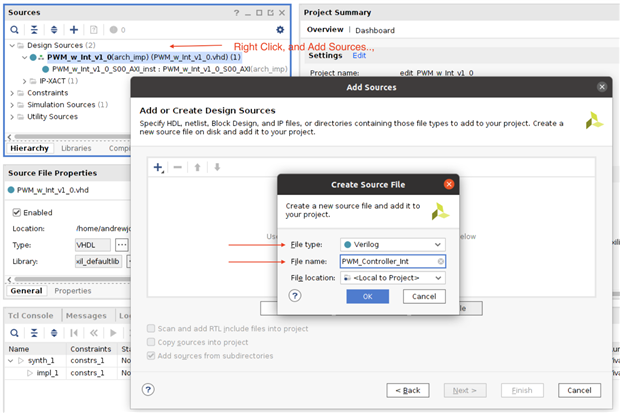Toggle Copy sources into project checkbox
The height and width of the screenshot is (413, 620).
pyautogui.click(x=151, y=342)
